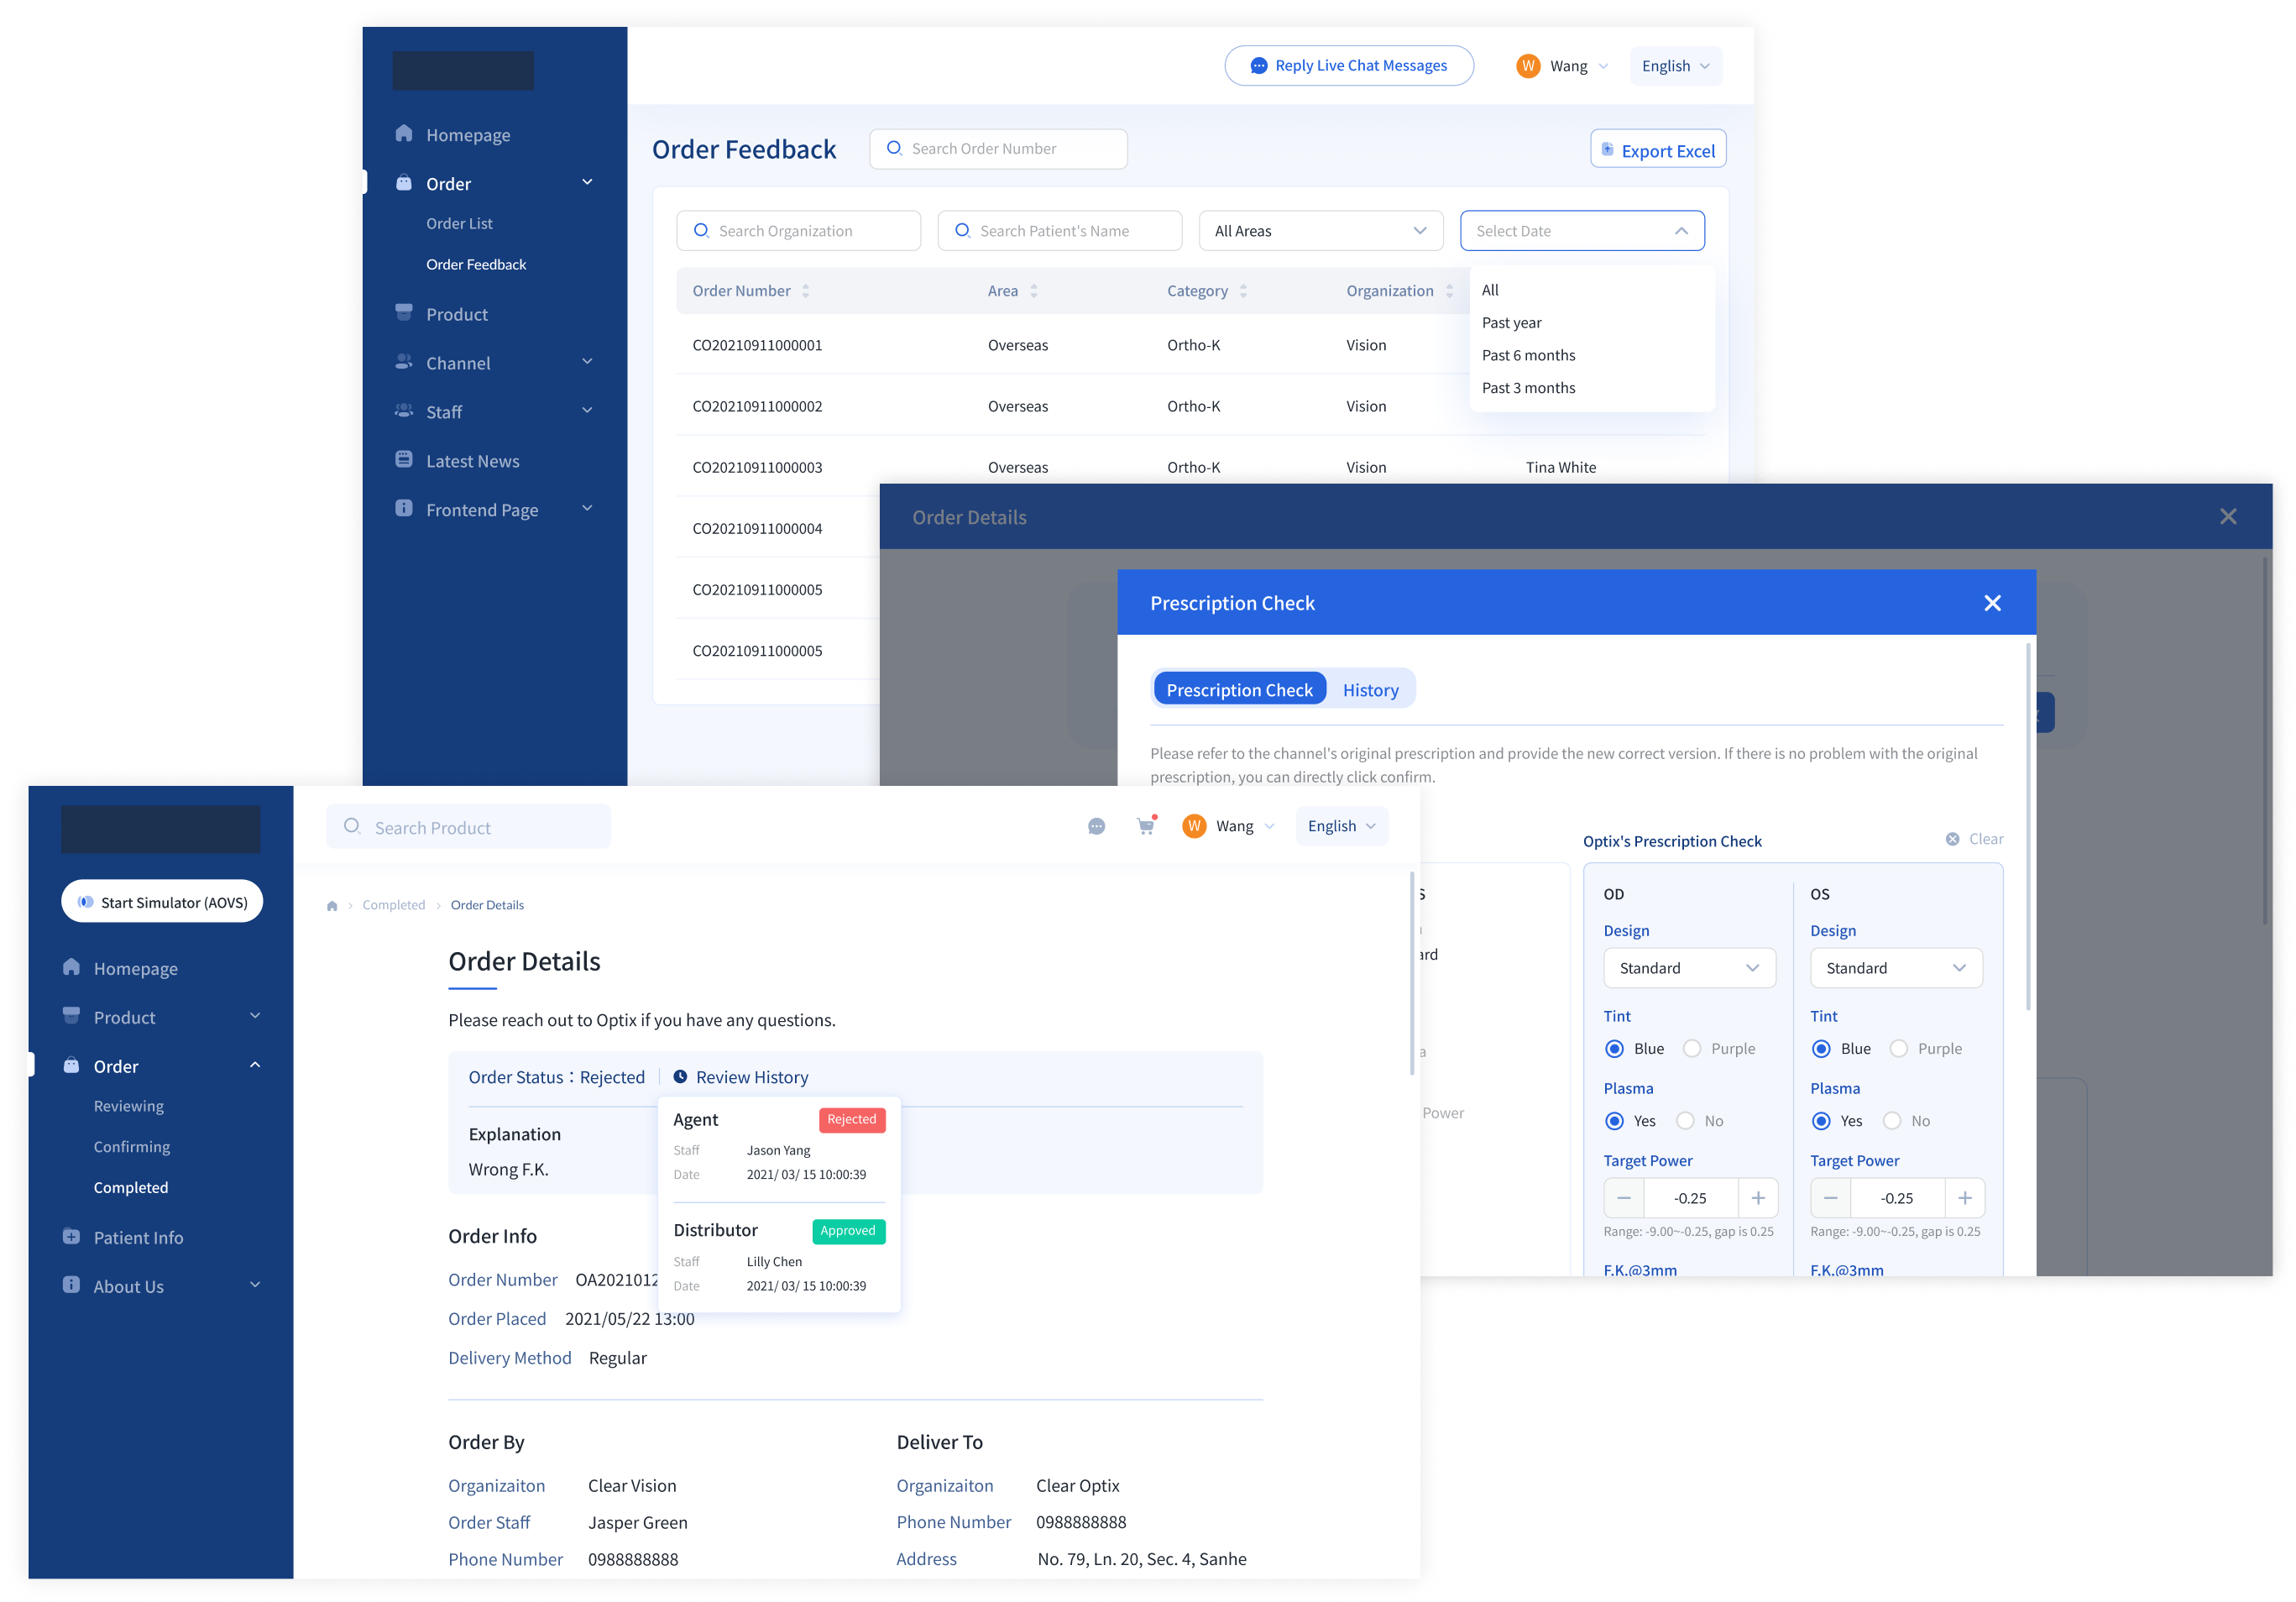
Task: Increase OD Target Power with plus
Action: (1757, 1198)
